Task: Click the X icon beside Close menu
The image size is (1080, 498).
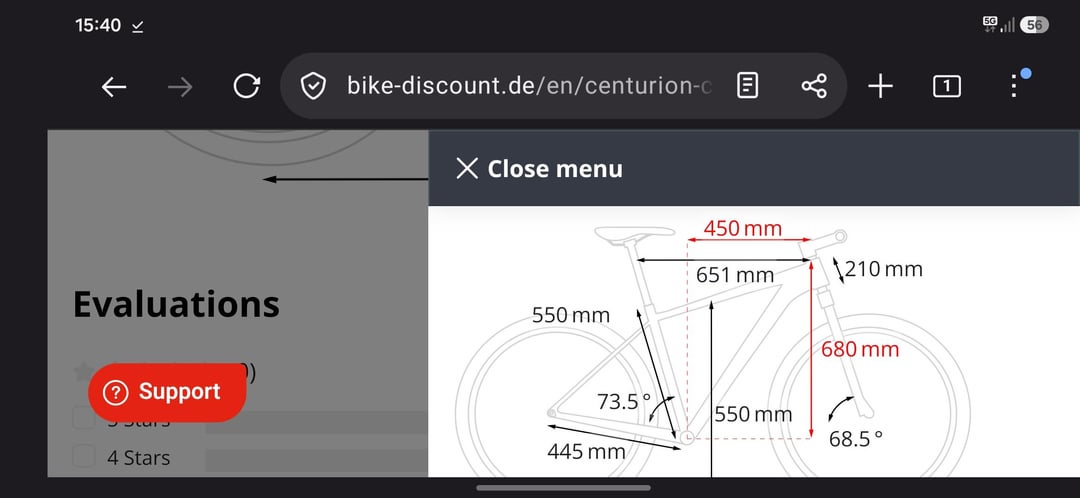Action: point(467,169)
